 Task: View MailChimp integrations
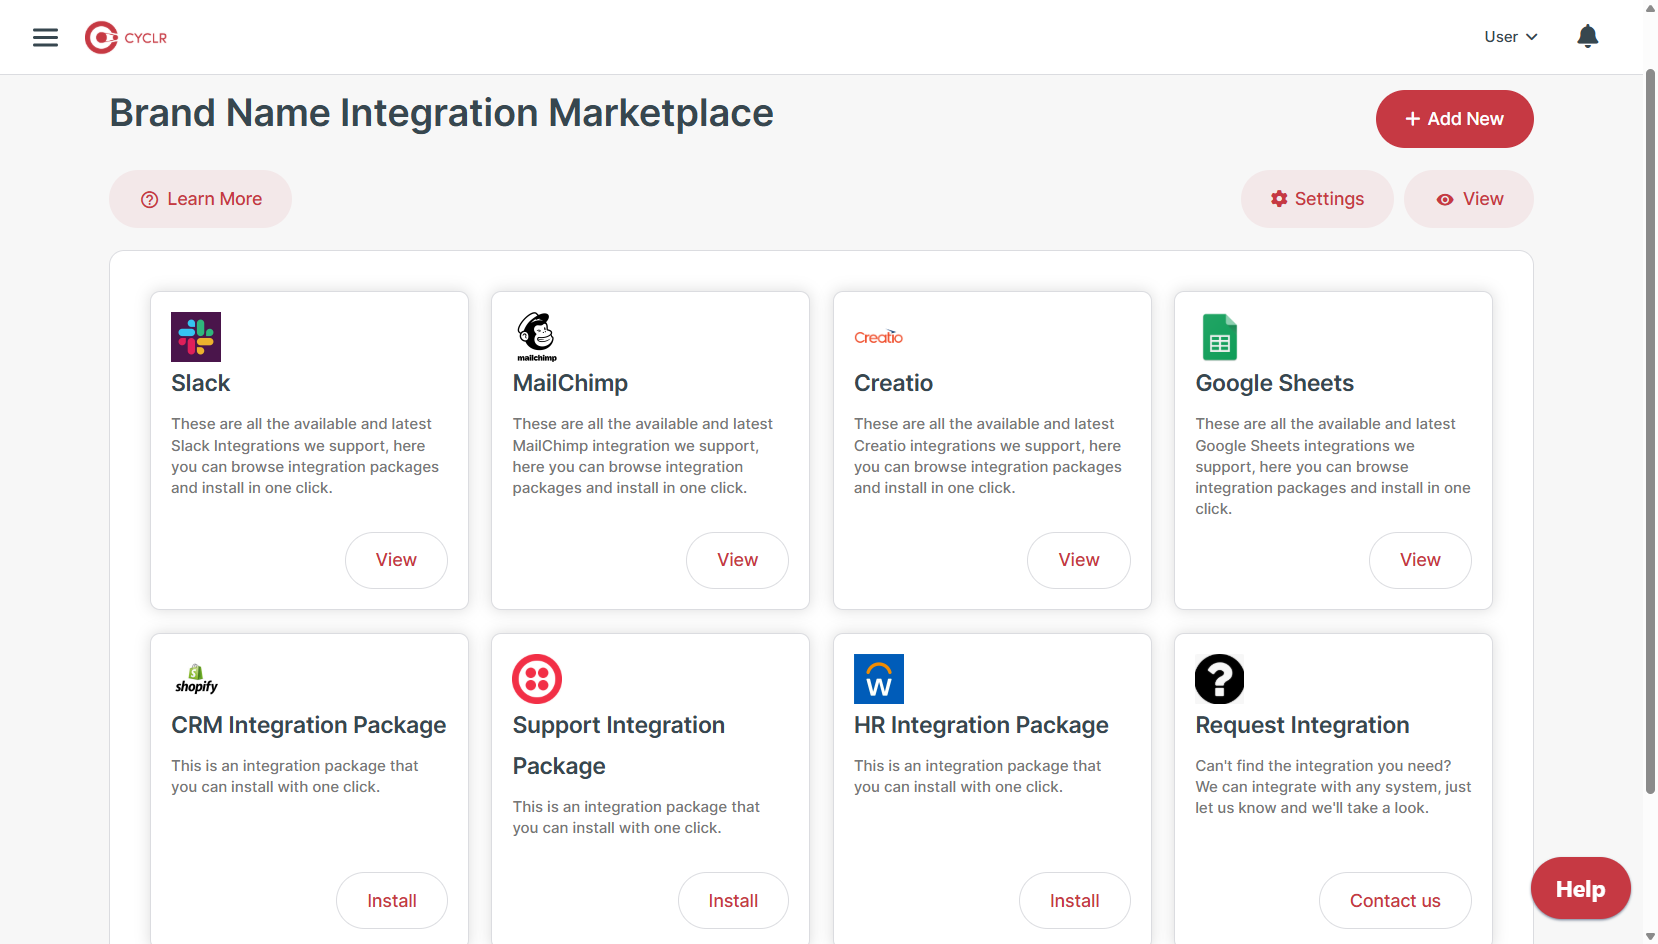737,560
